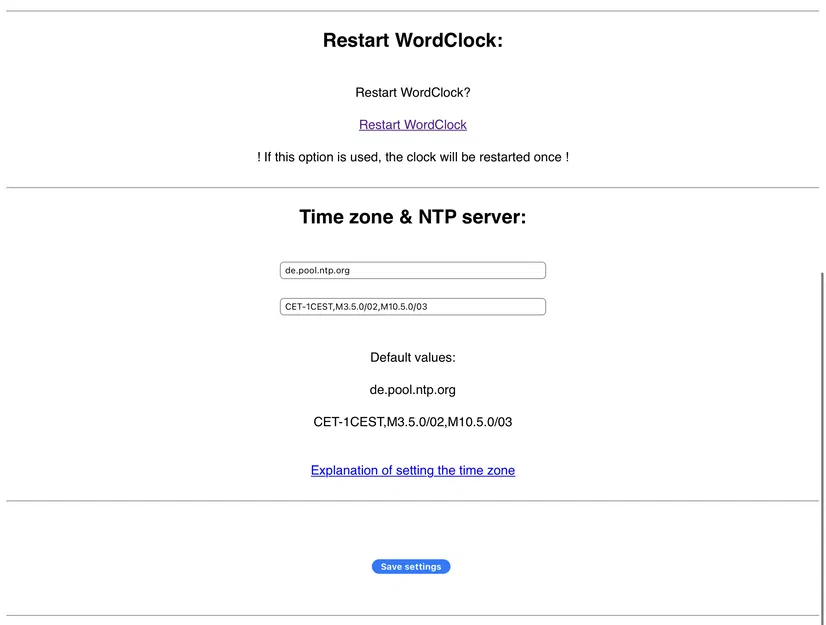Click the CET-1CEST default value text
Screen dimensions: 826x625
(x=412, y=421)
